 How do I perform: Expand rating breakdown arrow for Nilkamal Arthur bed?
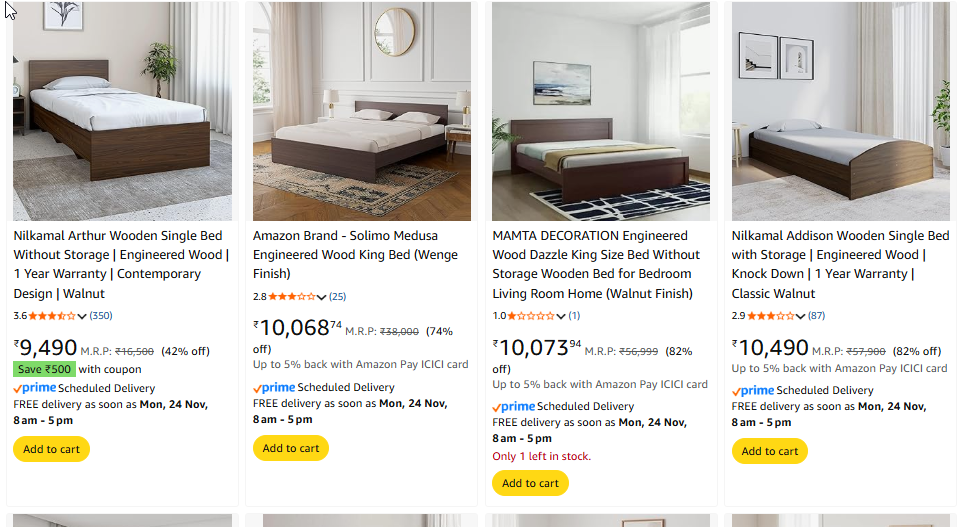tap(83, 317)
